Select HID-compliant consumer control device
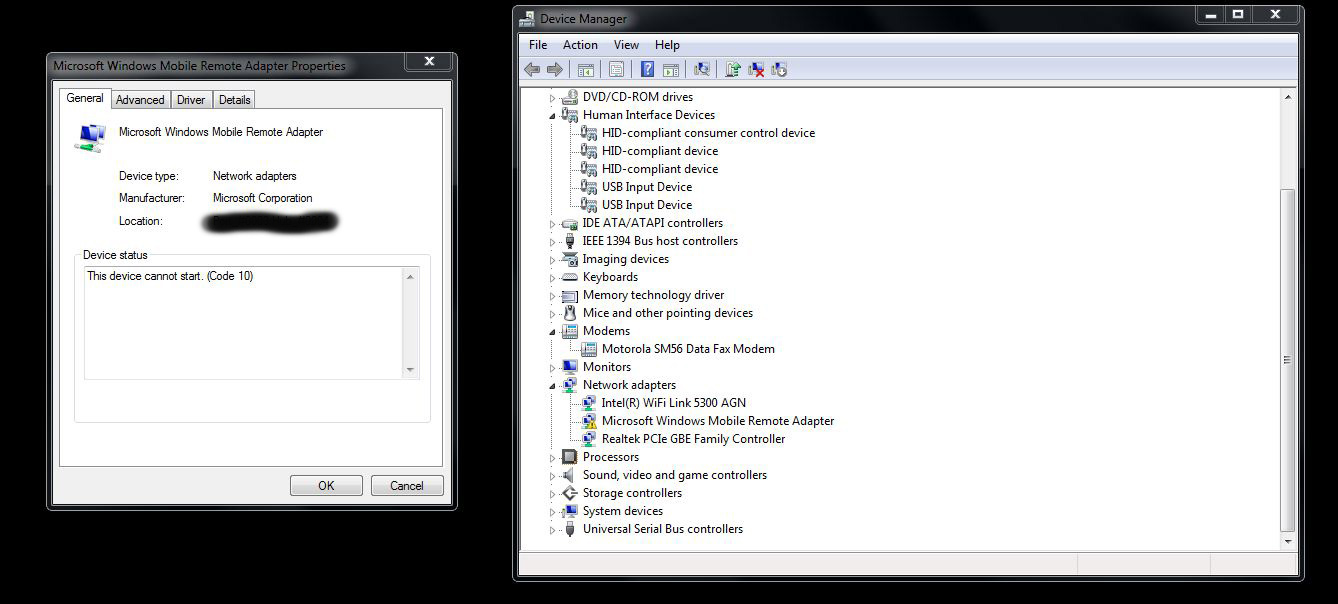Image resolution: width=1338 pixels, height=604 pixels. pyautogui.click(x=708, y=133)
